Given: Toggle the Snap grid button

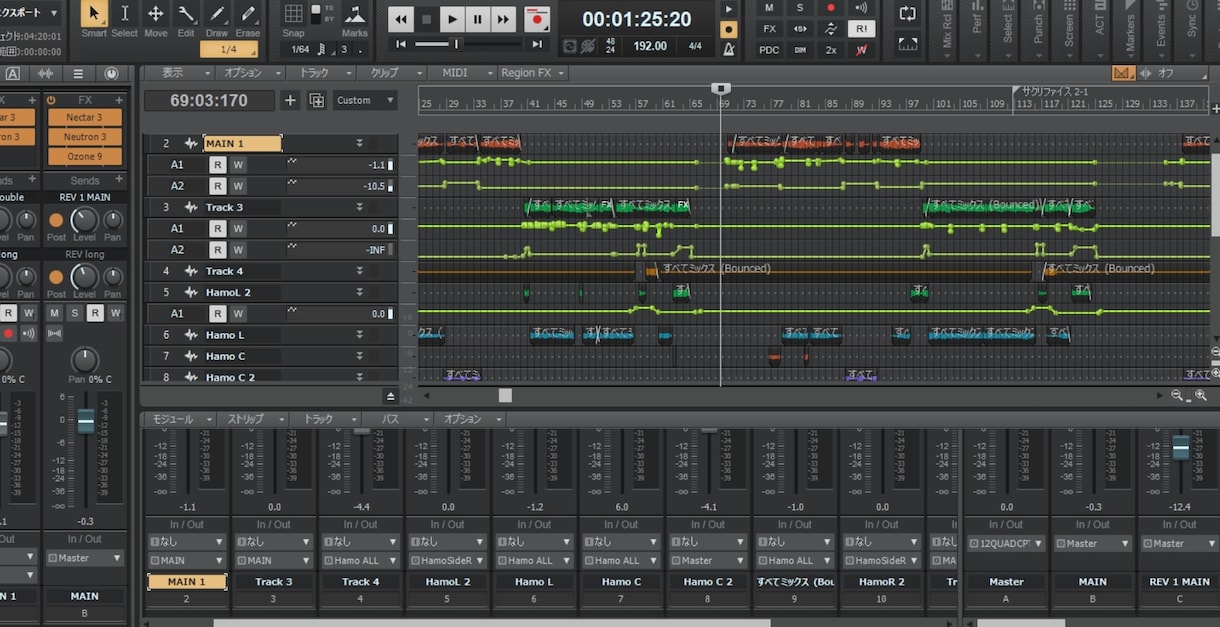Looking at the screenshot, I should pyautogui.click(x=293, y=14).
